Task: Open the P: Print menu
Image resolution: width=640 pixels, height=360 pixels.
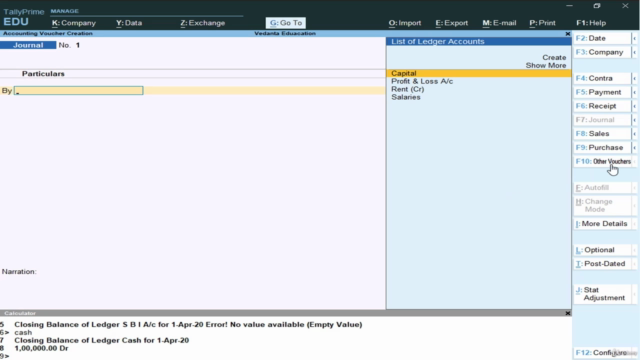Action: (542, 23)
